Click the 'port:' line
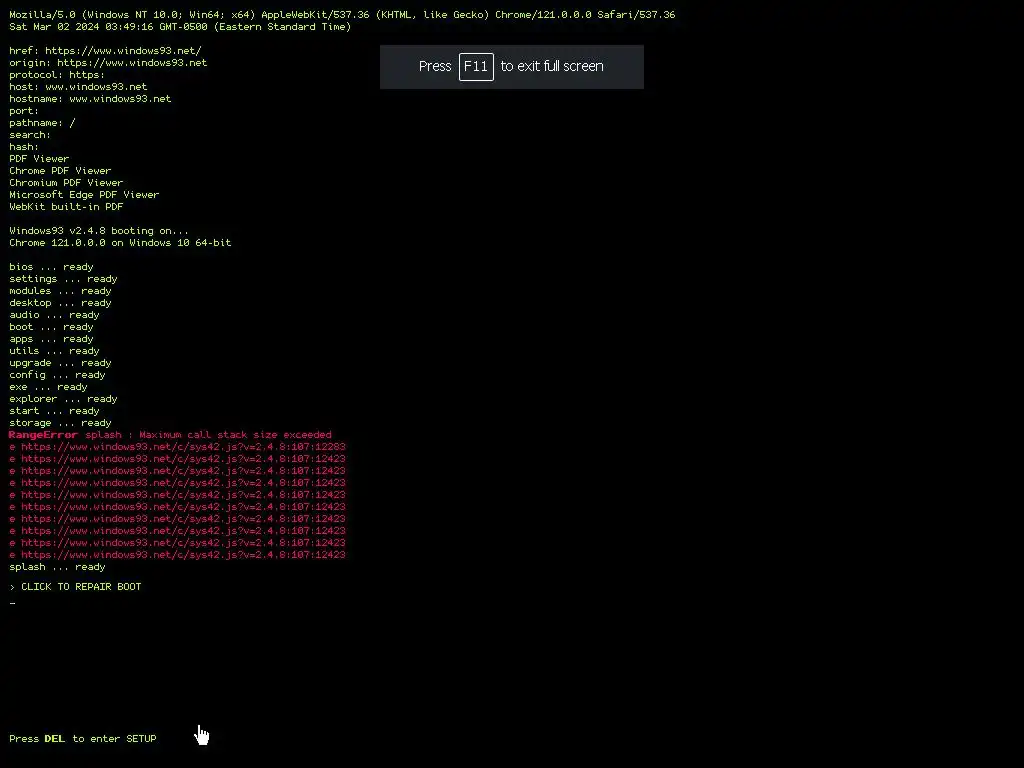This screenshot has height=768, width=1024. (x=24, y=111)
